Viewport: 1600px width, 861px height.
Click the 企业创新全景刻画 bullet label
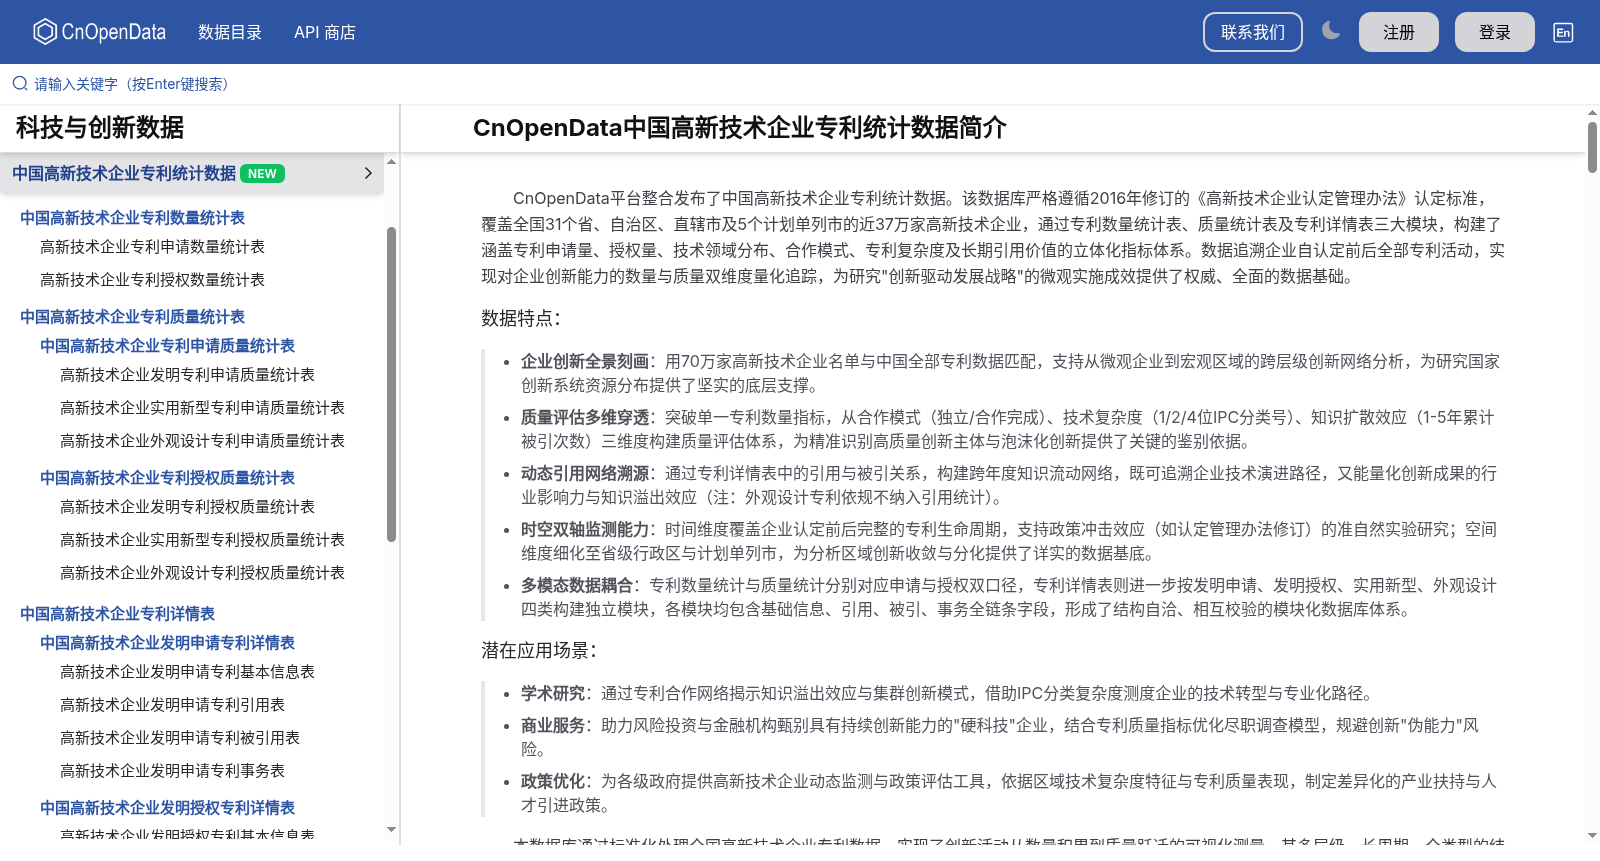click(x=585, y=361)
